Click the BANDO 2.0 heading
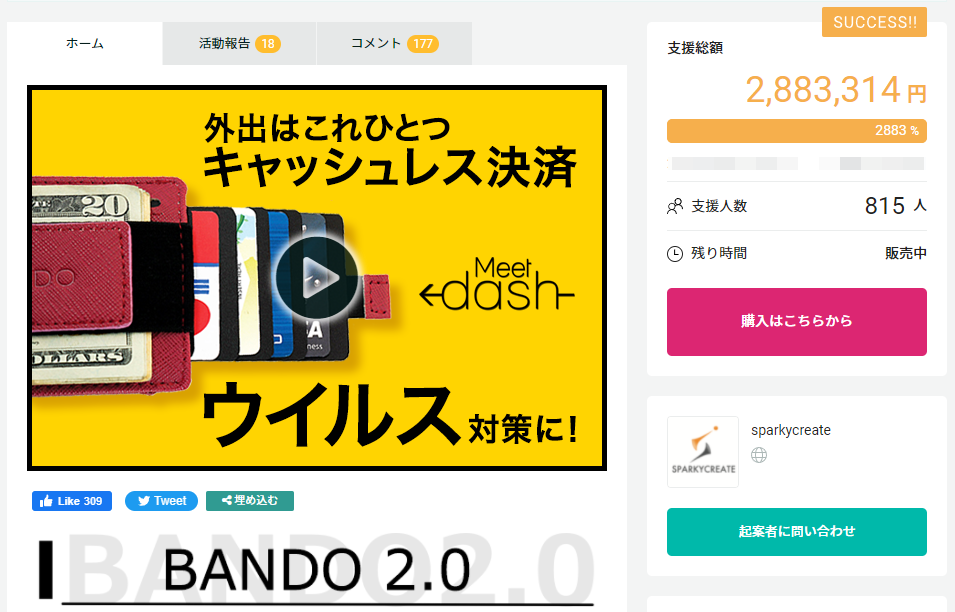955x612 pixels. tap(317, 570)
